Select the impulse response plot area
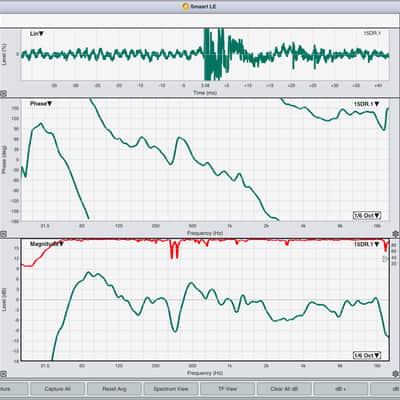 coord(205,54)
